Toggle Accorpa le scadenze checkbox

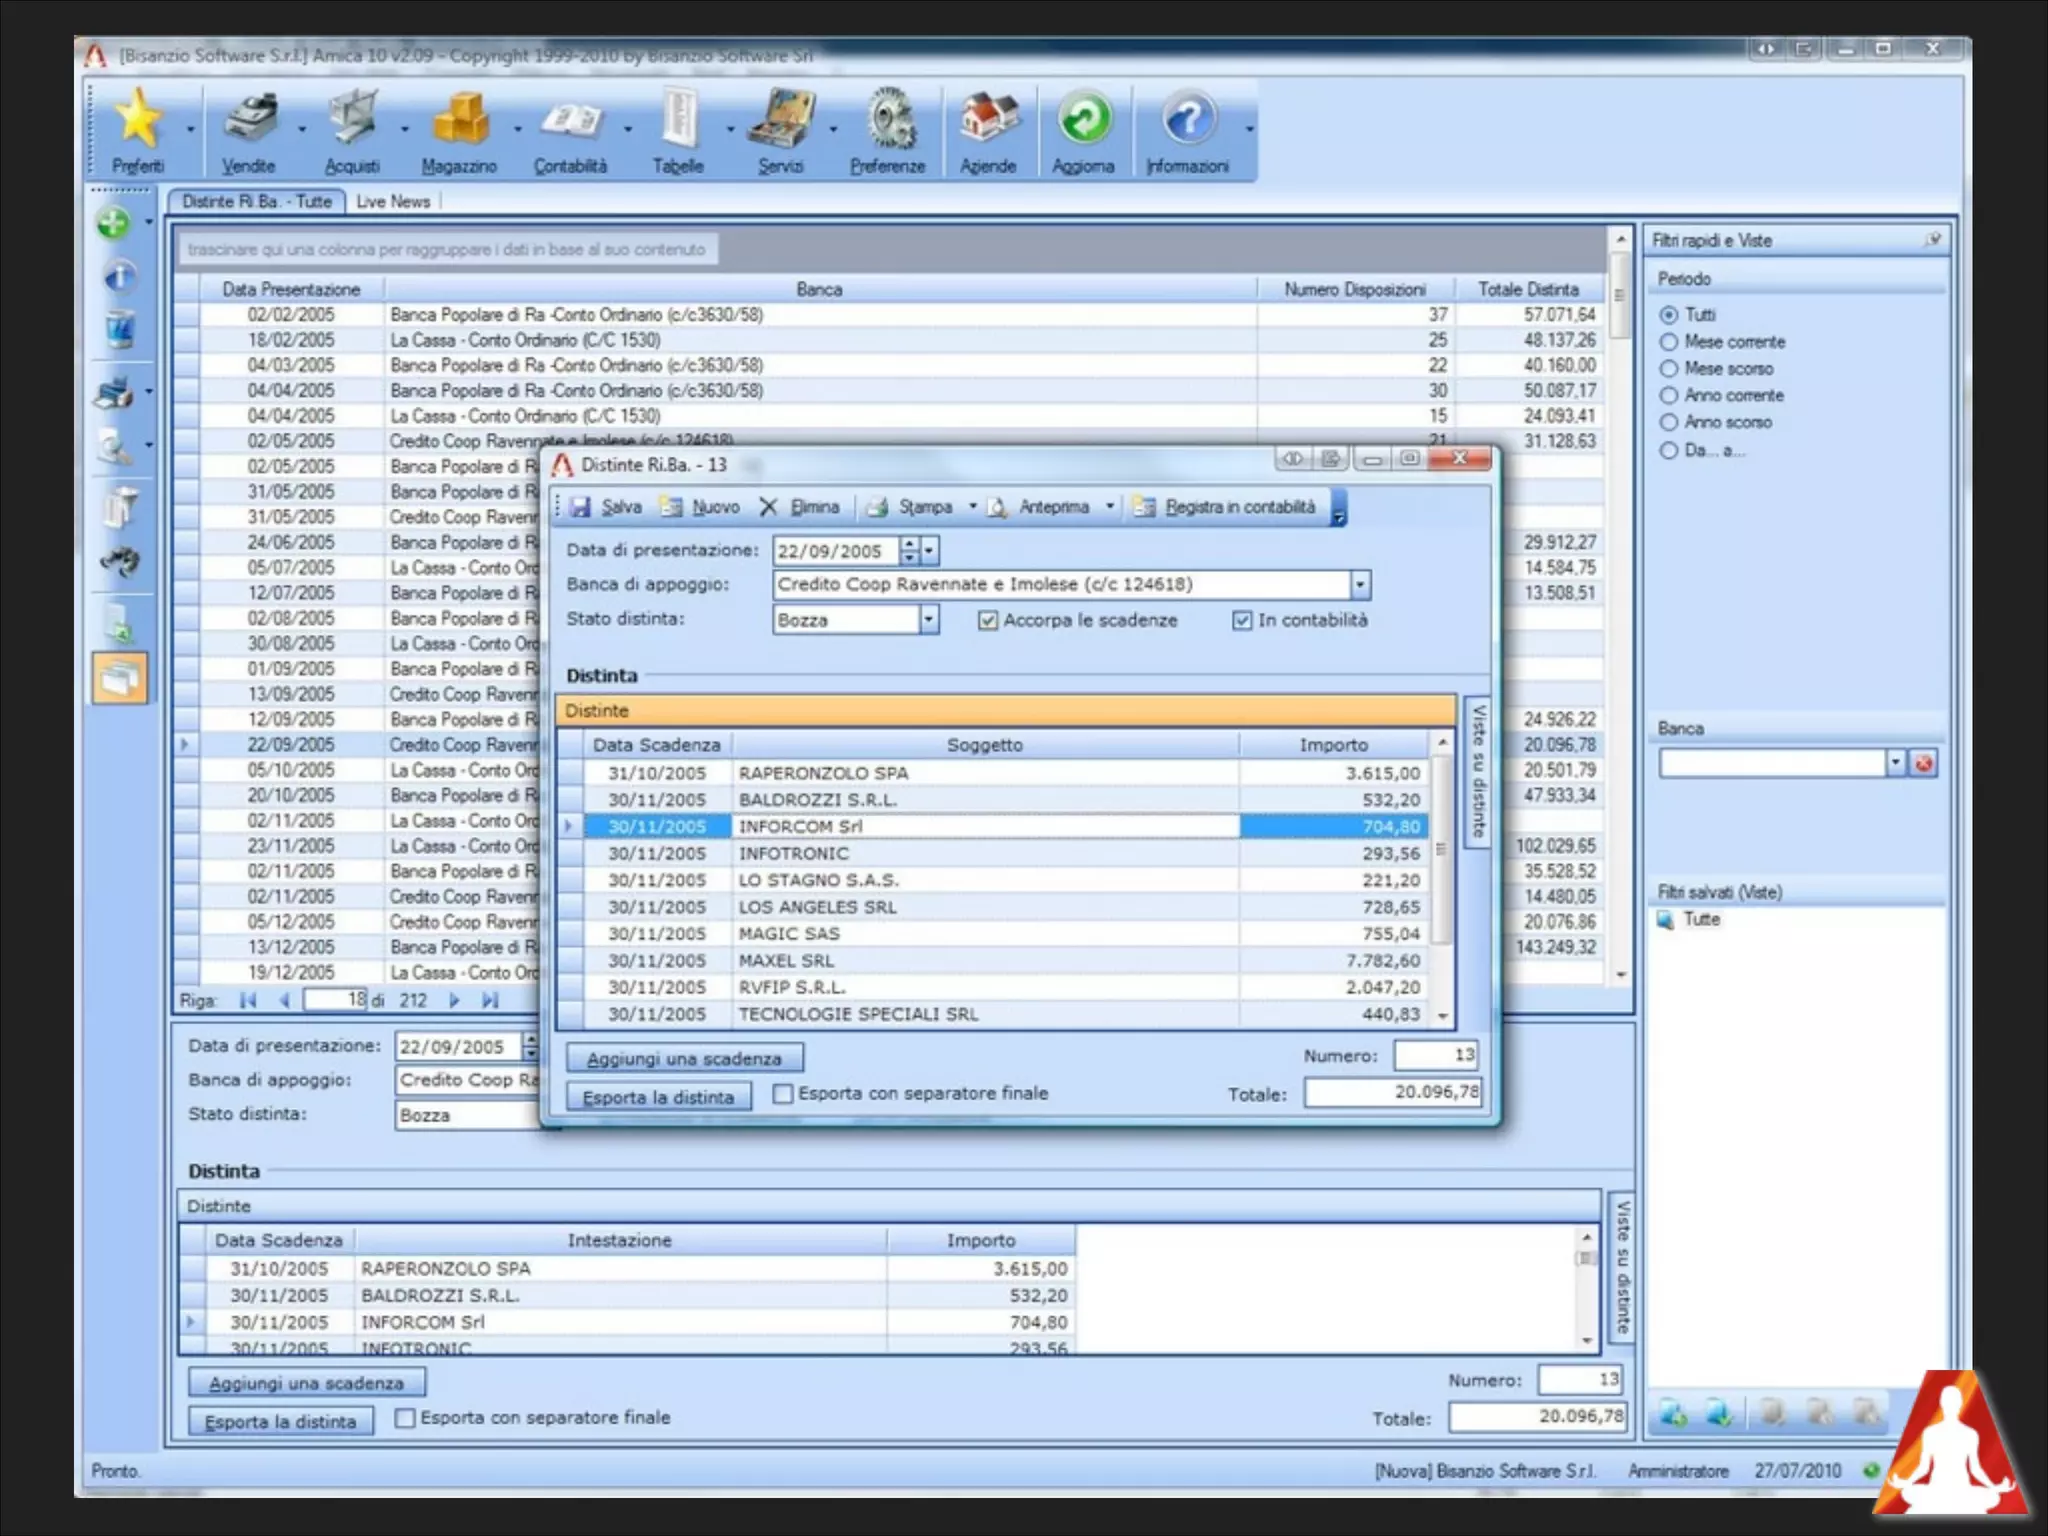coord(988,621)
